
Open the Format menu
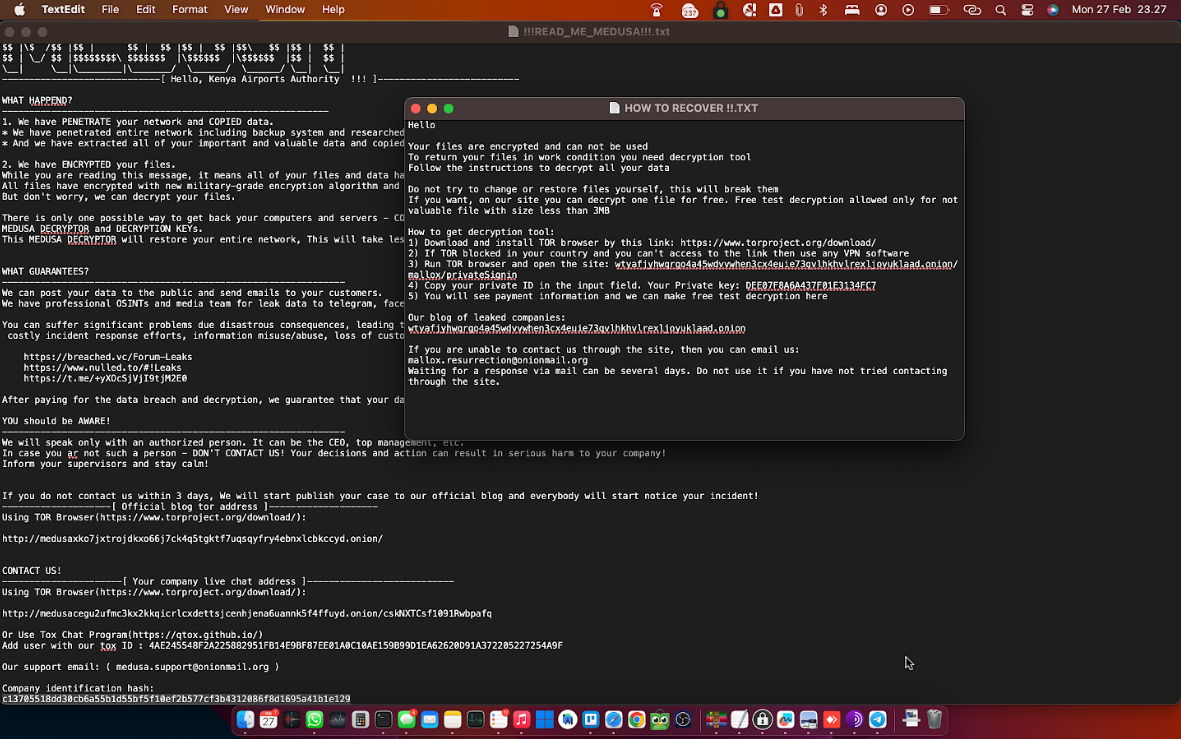pyautogui.click(x=189, y=9)
